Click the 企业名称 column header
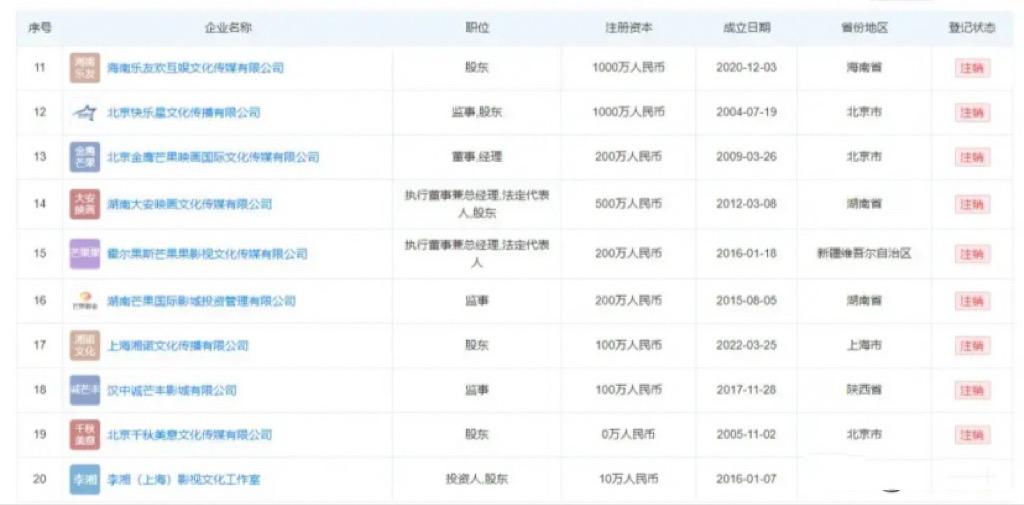This screenshot has width=1024, height=505. 228,27
